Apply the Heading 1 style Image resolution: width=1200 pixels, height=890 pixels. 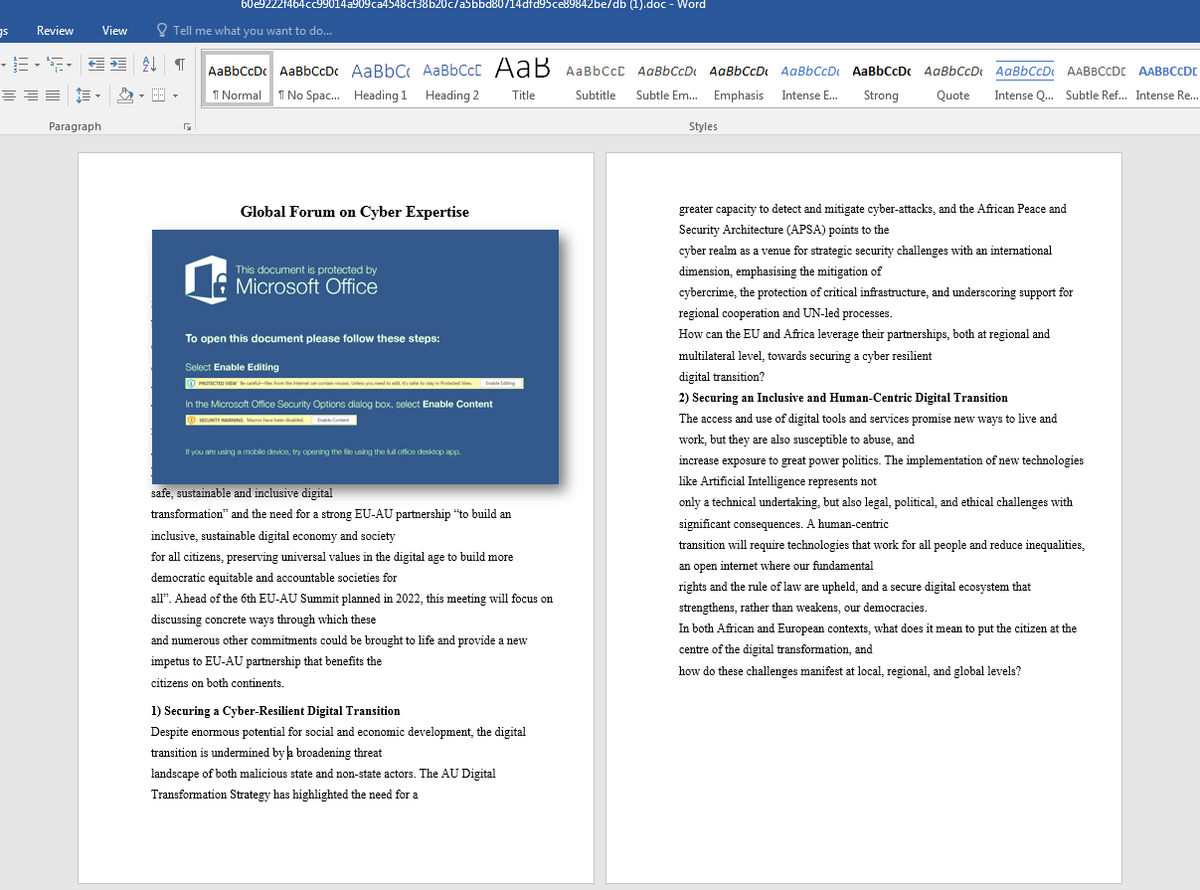(x=380, y=80)
